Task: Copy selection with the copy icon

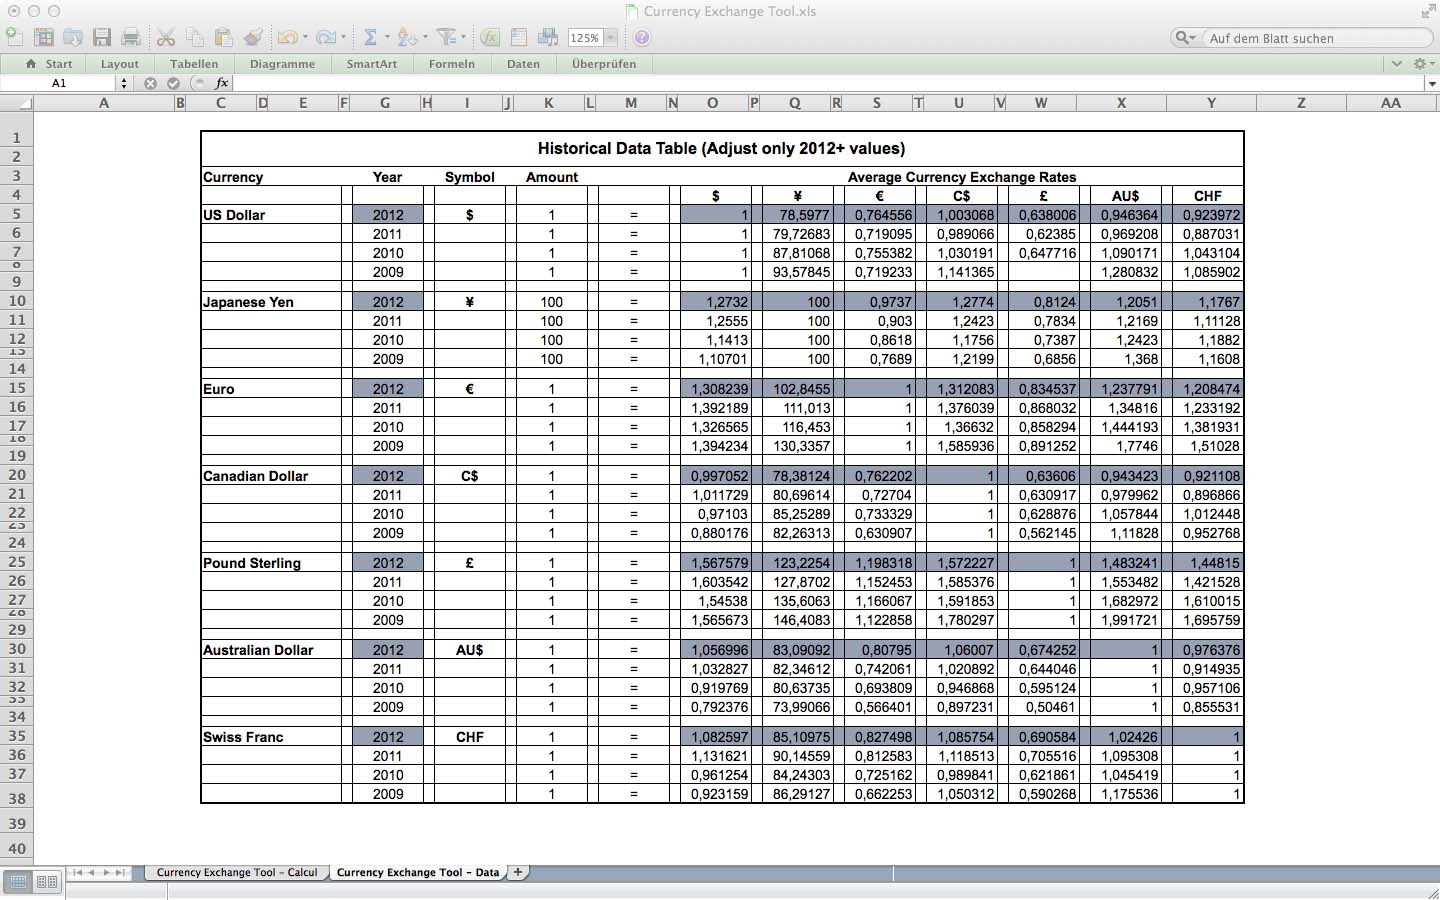Action: [x=195, y=37]
